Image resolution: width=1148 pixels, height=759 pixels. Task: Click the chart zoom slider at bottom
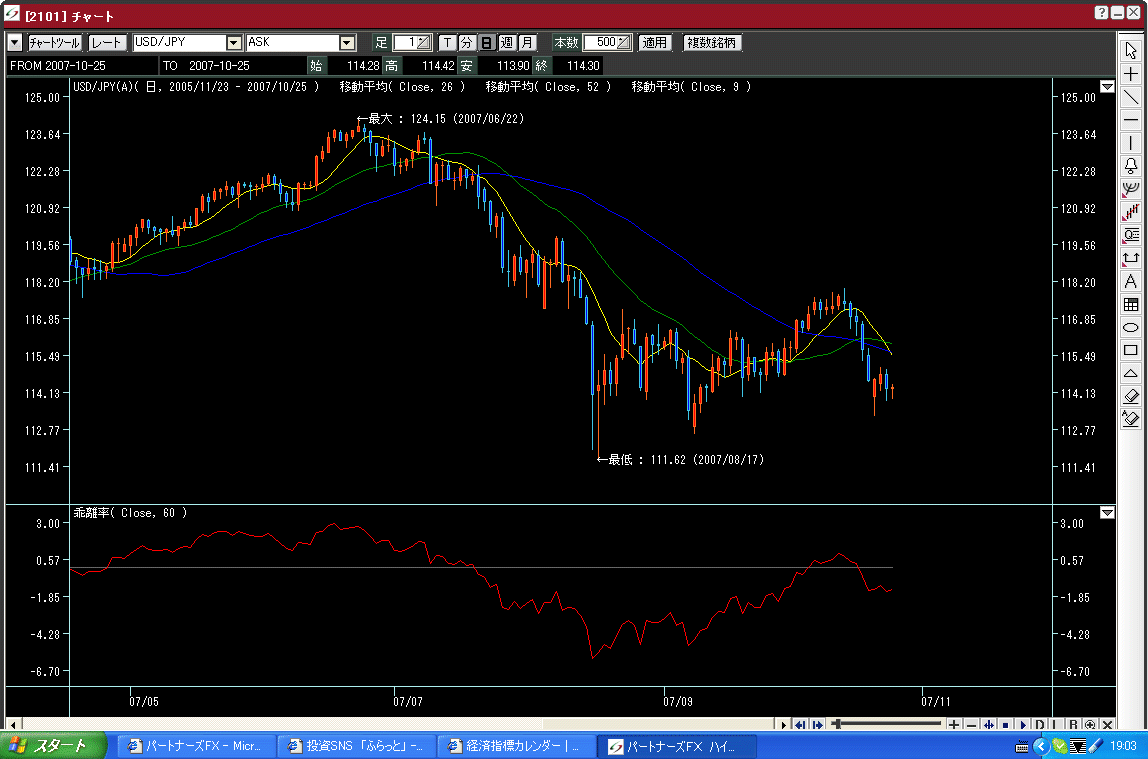[887, 724]
